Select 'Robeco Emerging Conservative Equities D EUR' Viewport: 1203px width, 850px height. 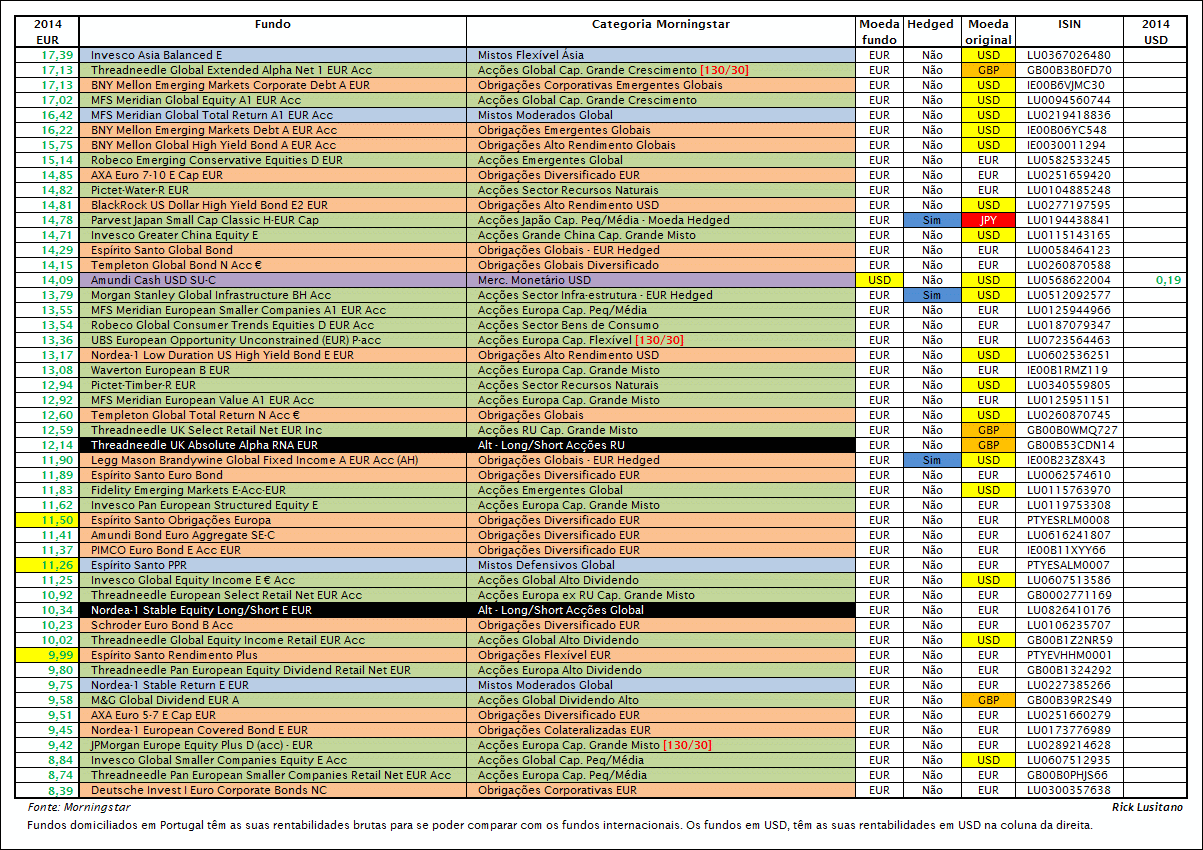point(273,160)
